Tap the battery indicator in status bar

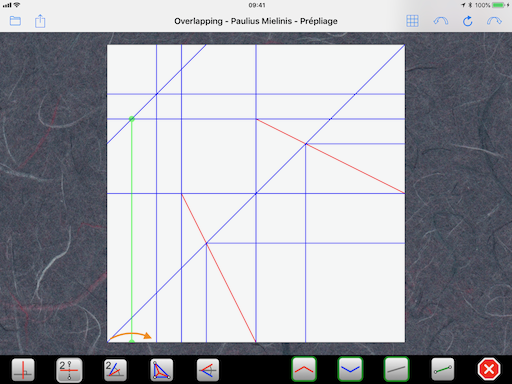499,5
